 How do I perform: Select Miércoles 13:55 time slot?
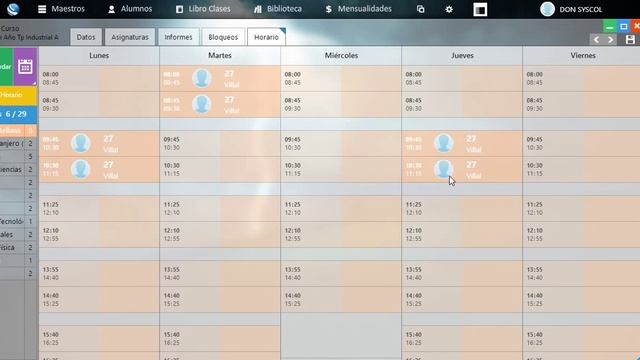pyautogui.click(x=341, y=273)
